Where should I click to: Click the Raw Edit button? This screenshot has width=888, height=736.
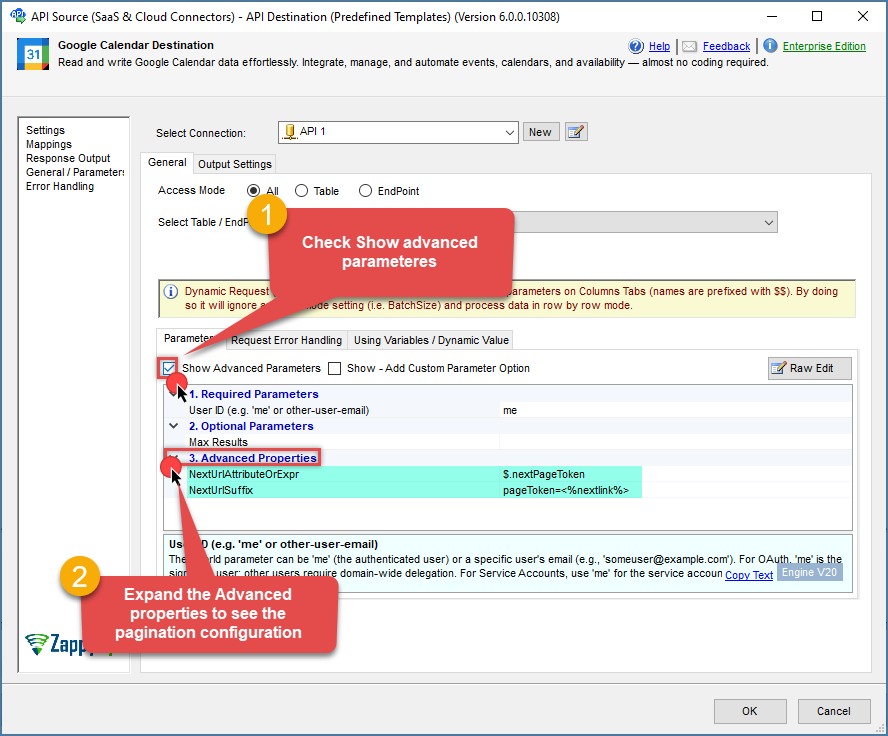click(809, 368)
